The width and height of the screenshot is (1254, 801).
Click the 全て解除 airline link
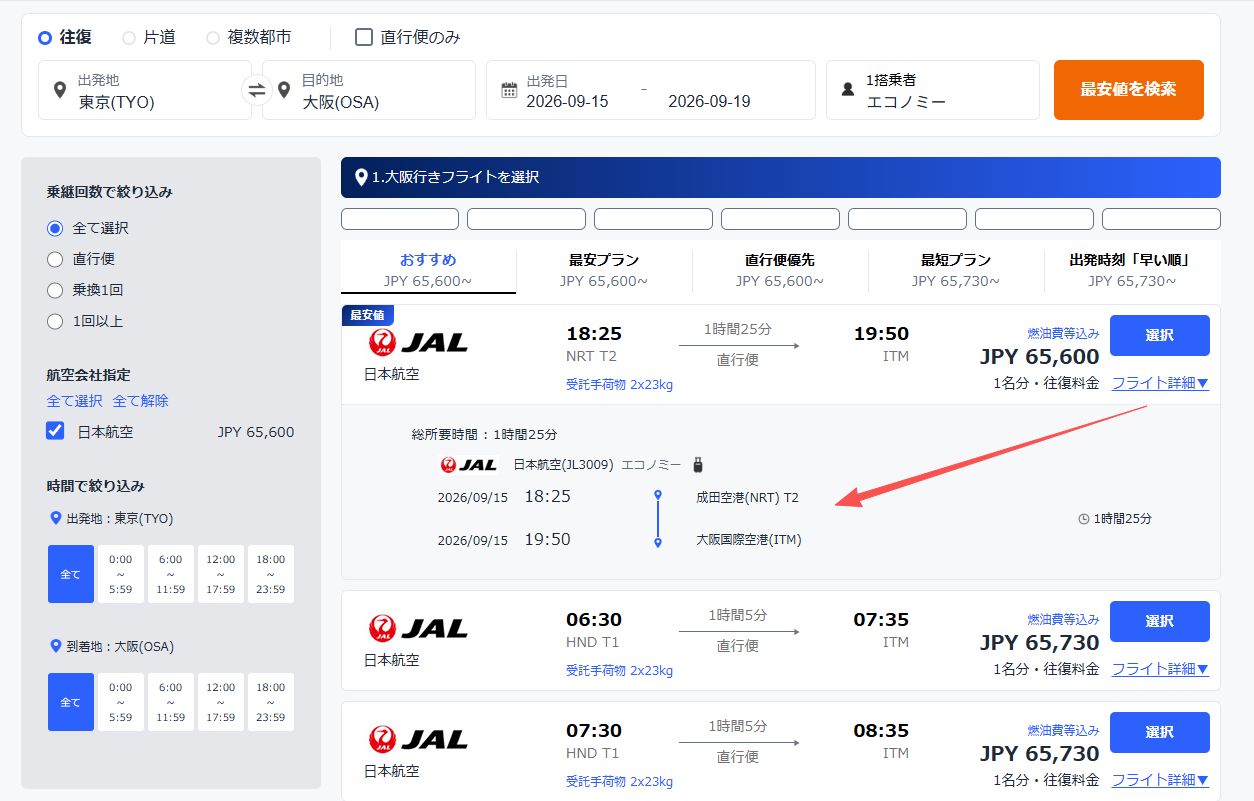pyautogui.click(x=141, y=400)
